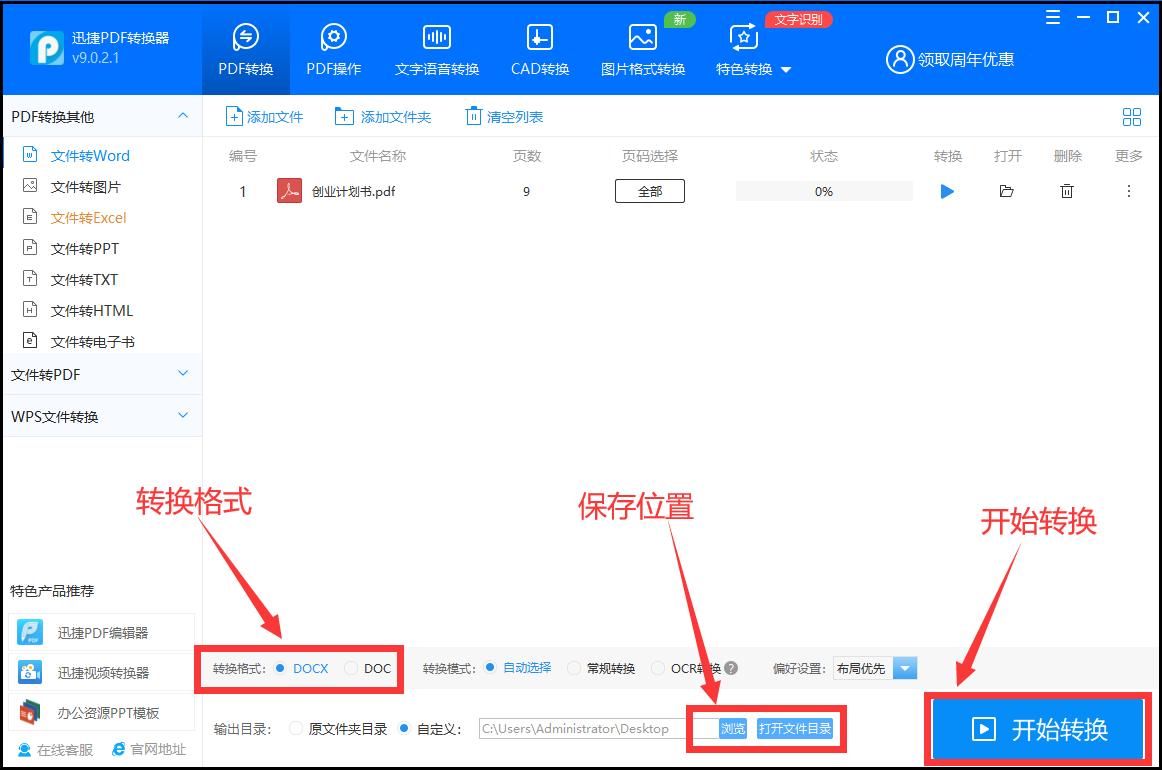The height and width of the screenshot is (770, 1162).
Task: Select 文件转Word in the sidebar
Action: (91, 155)
